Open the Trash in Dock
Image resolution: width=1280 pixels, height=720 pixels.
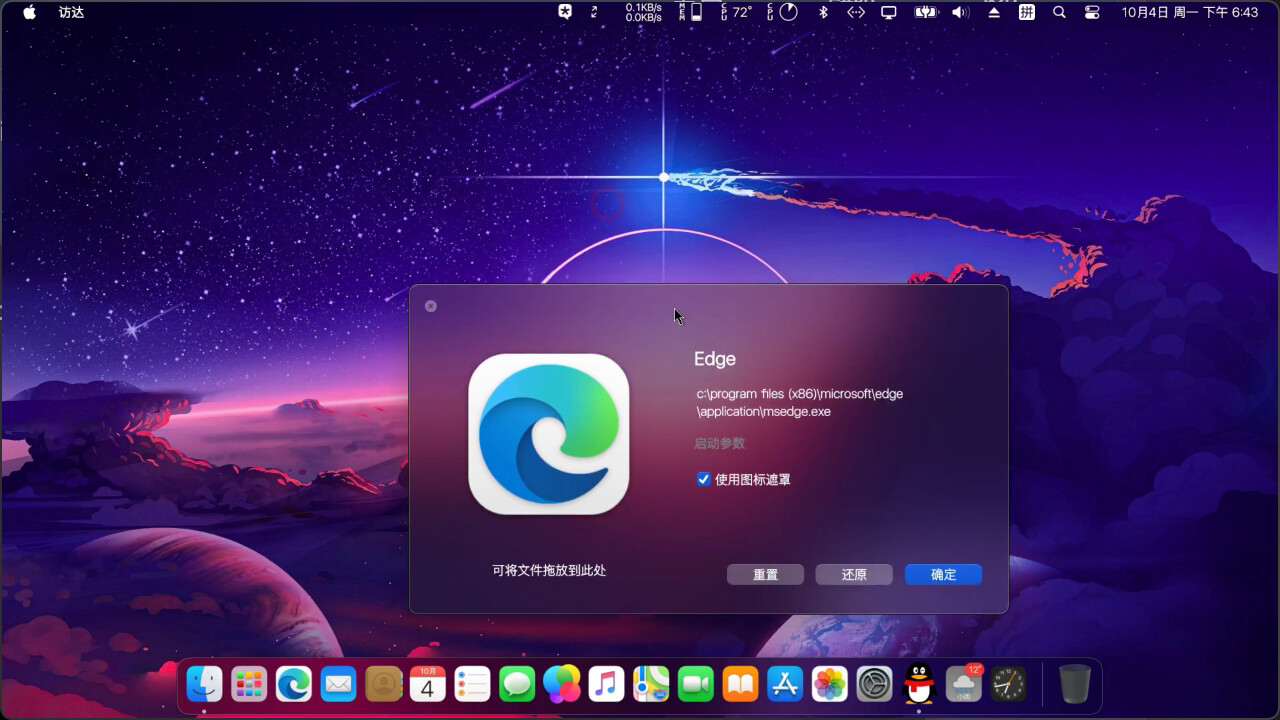(x=1075, y=684)
